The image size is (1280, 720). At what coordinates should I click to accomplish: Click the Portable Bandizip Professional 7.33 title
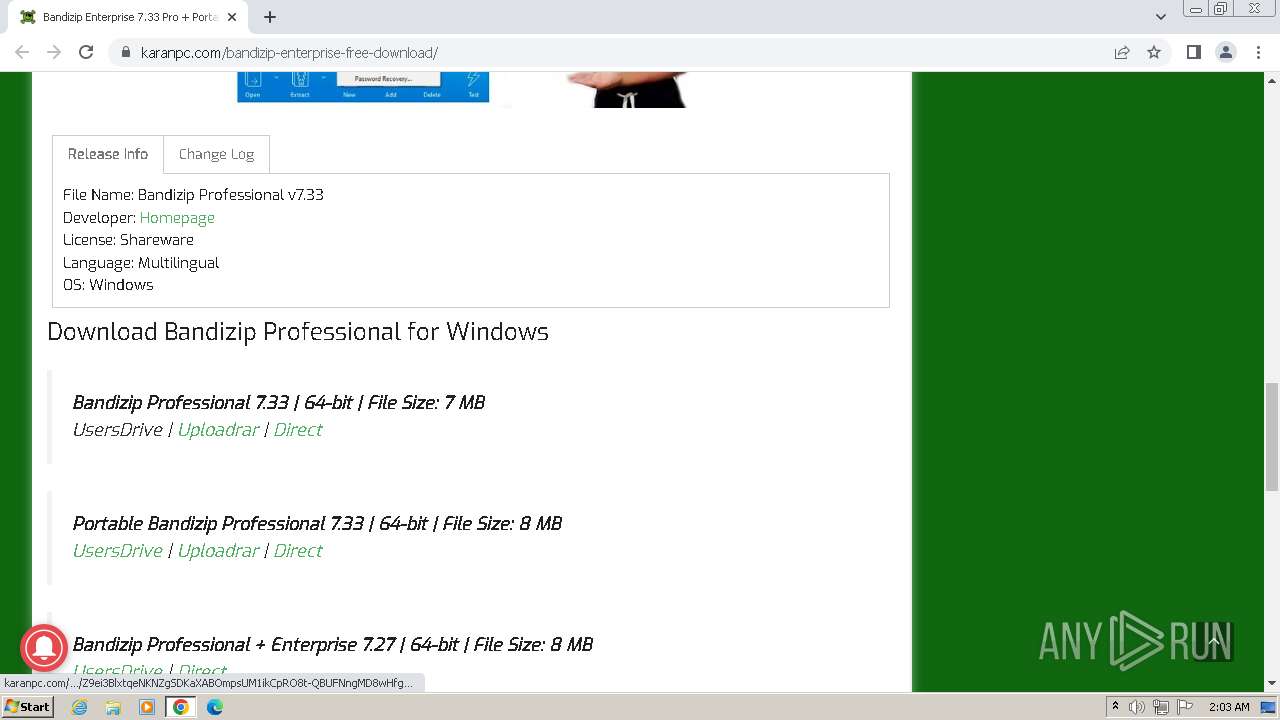point(317,524)
